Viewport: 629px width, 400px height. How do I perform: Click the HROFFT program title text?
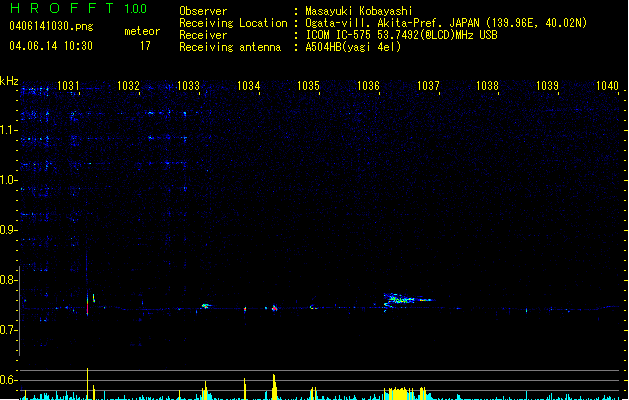tap(62, 8)
